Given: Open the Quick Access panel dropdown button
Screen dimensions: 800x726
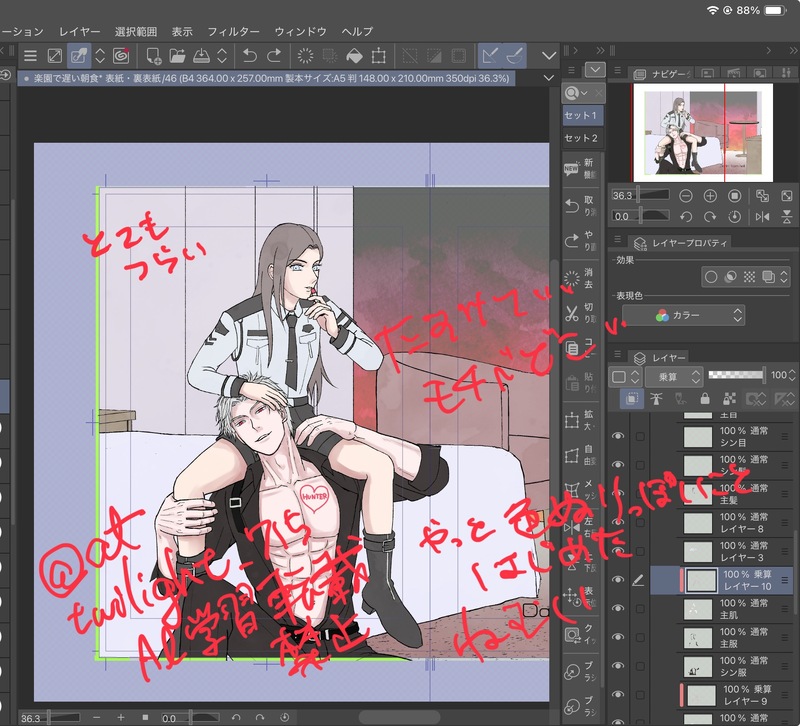Looking at the screenshot, I should (x=595, y=69).
